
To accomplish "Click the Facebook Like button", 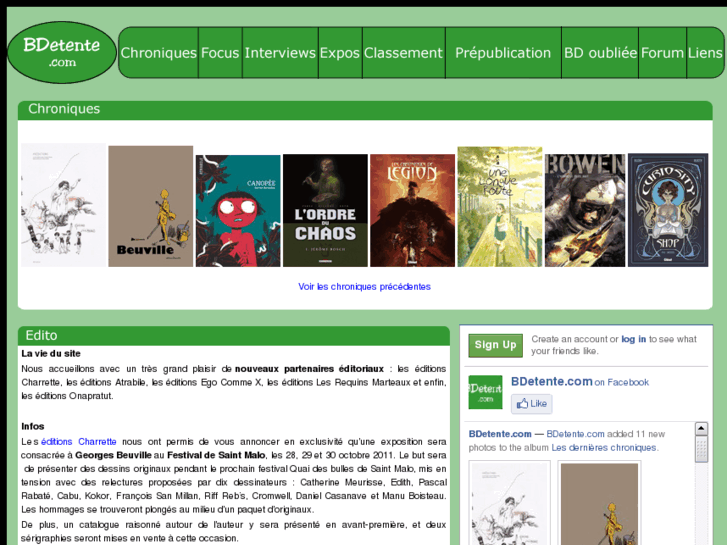I will pos(531,404).
